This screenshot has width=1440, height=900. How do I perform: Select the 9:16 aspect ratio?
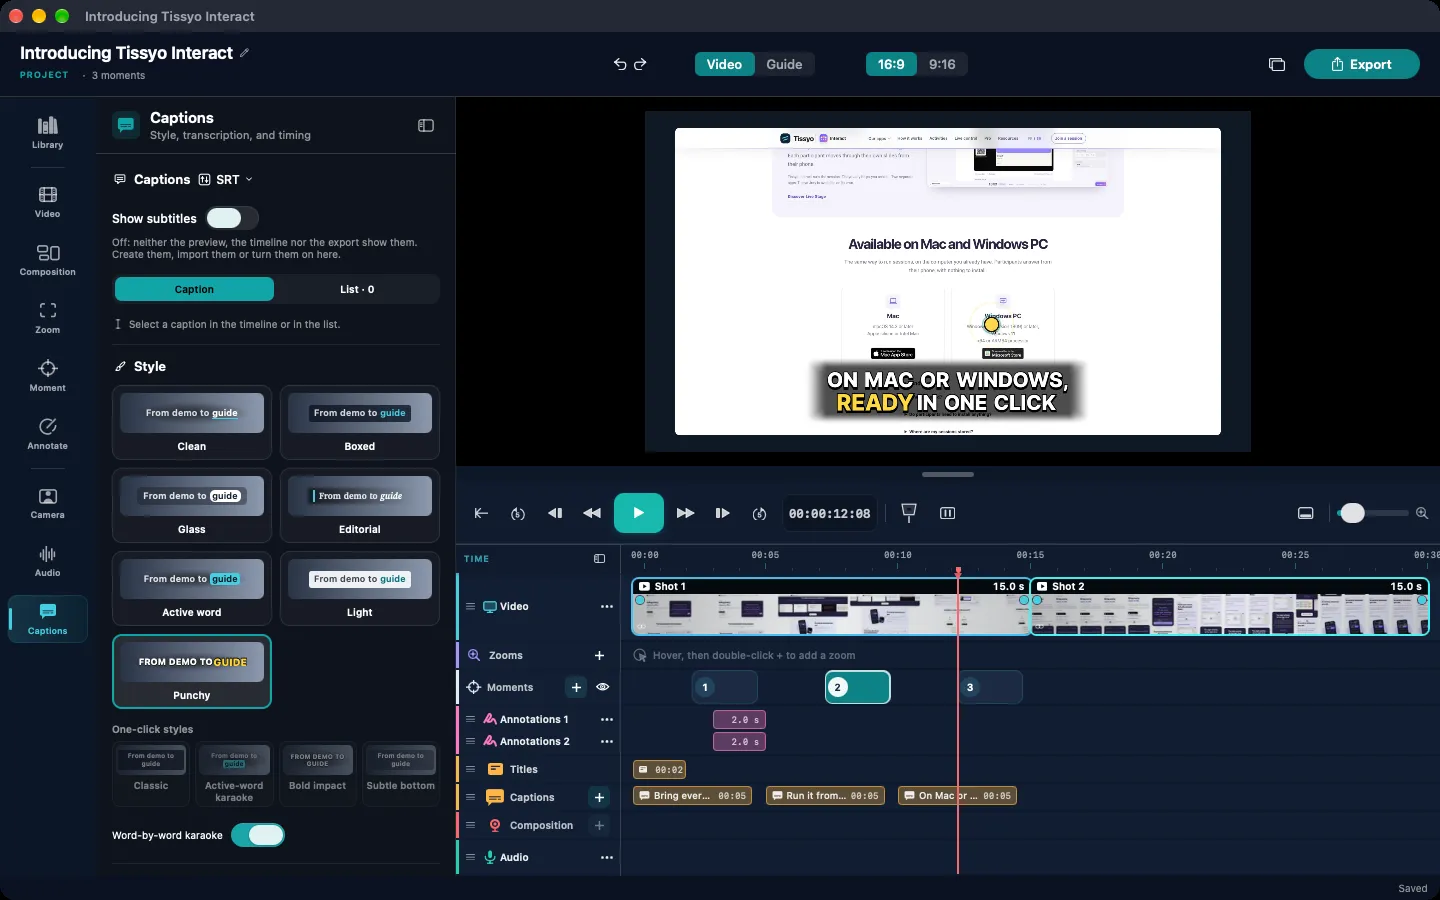pos(942,64)
